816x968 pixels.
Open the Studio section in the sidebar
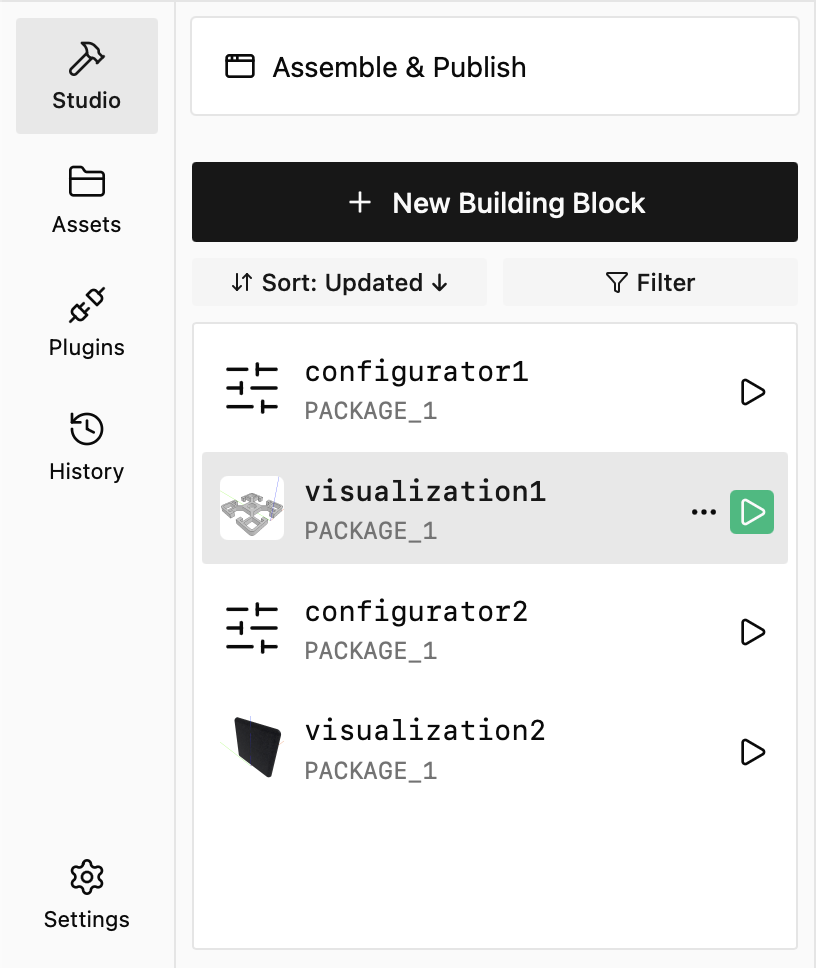click(x=86, y=76)
